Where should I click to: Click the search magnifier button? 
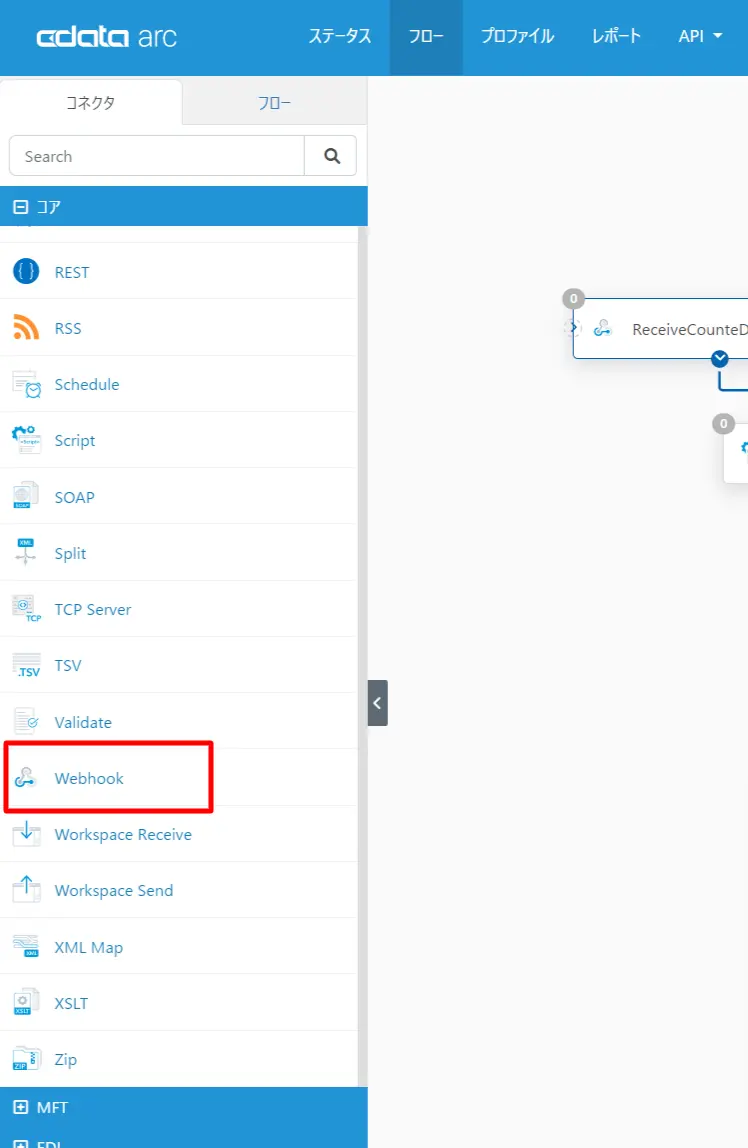(x=331, y=155)
